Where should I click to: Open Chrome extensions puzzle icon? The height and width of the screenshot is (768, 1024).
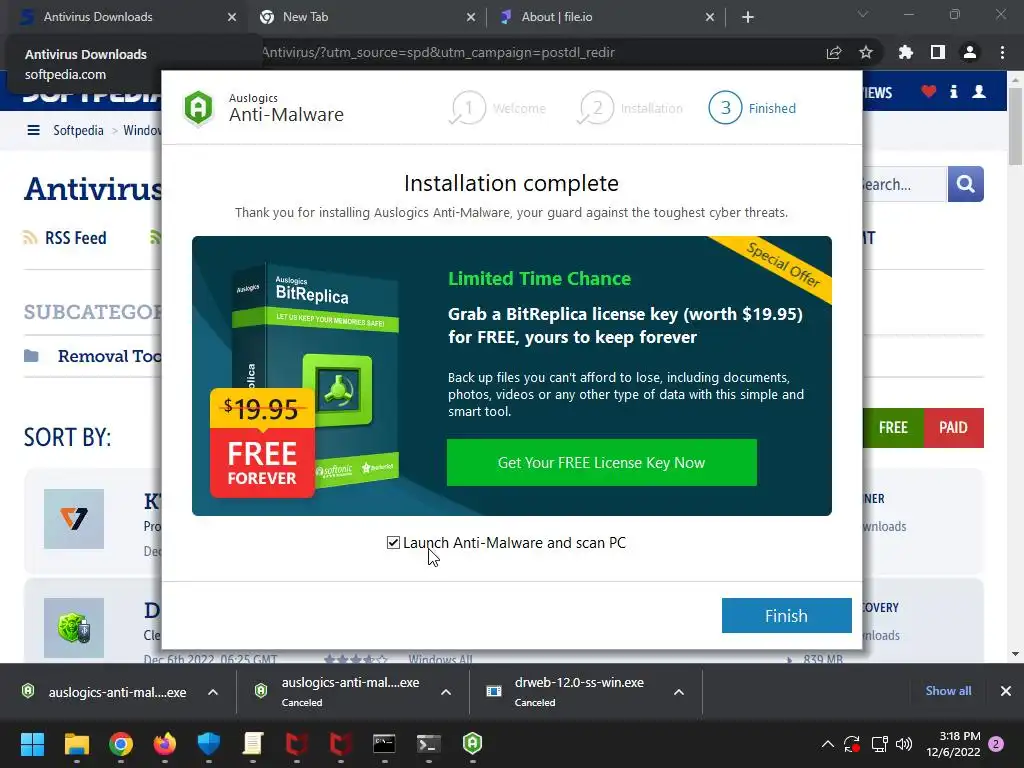pyautogui.click(x=906, y=52)
